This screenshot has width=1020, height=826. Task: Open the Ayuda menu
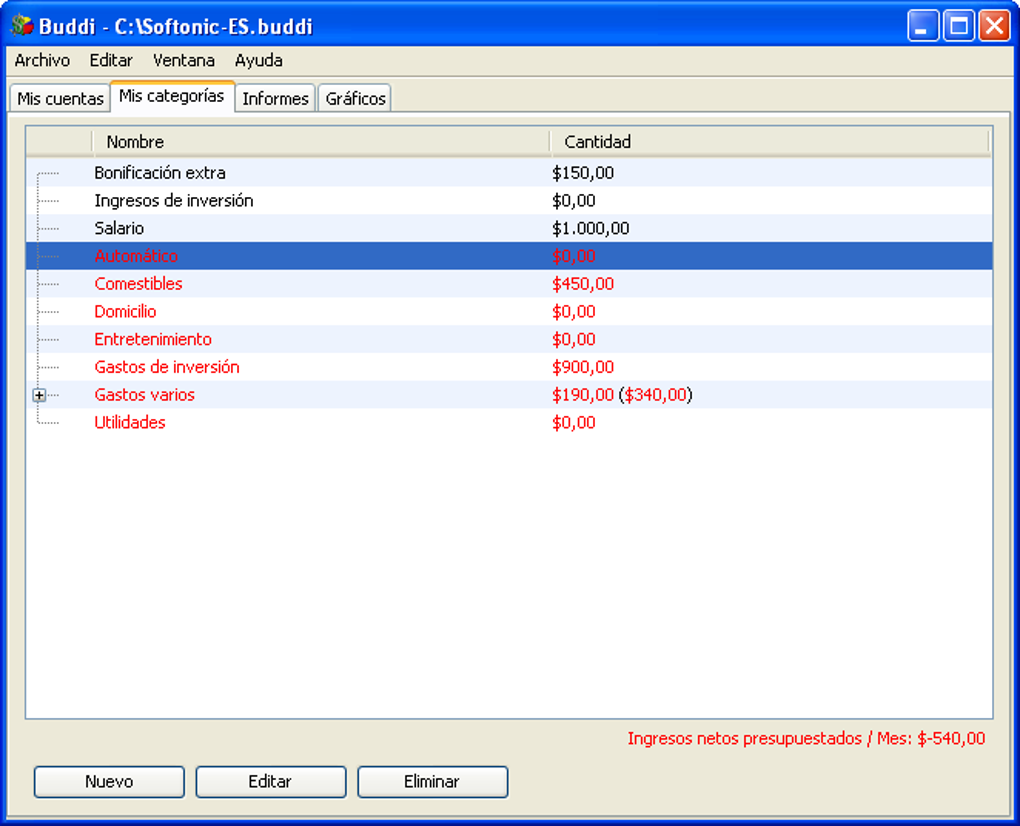tap(258, 60)
